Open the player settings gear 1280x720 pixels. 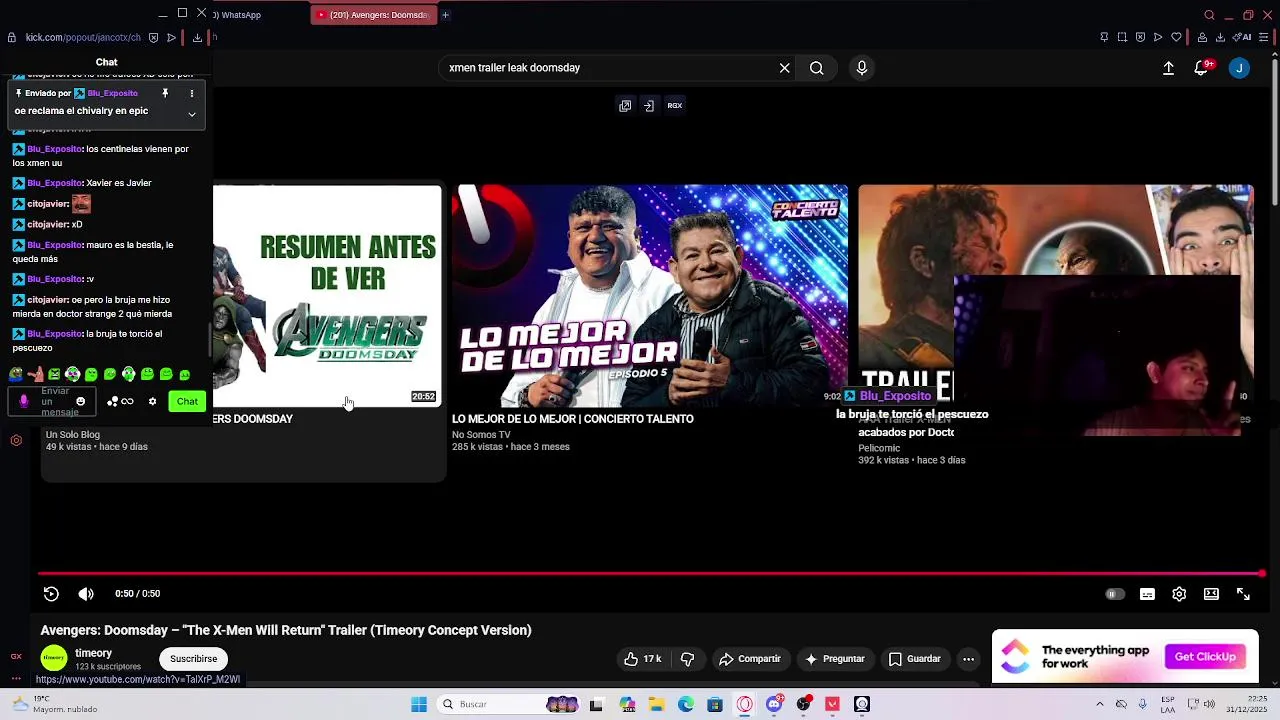click(1179, 594)
